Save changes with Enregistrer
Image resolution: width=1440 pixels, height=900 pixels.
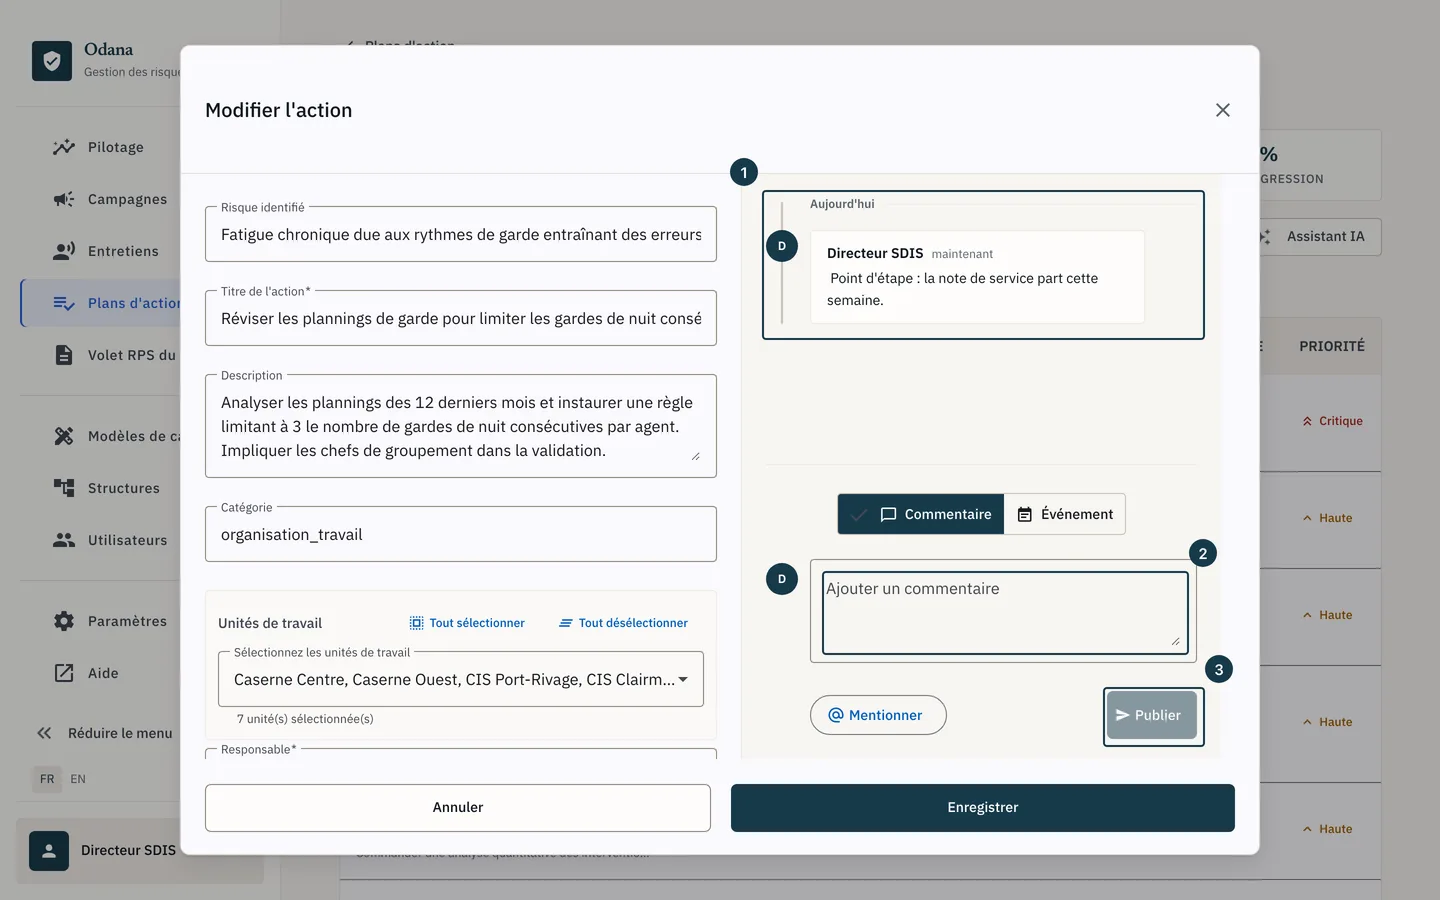983,808
